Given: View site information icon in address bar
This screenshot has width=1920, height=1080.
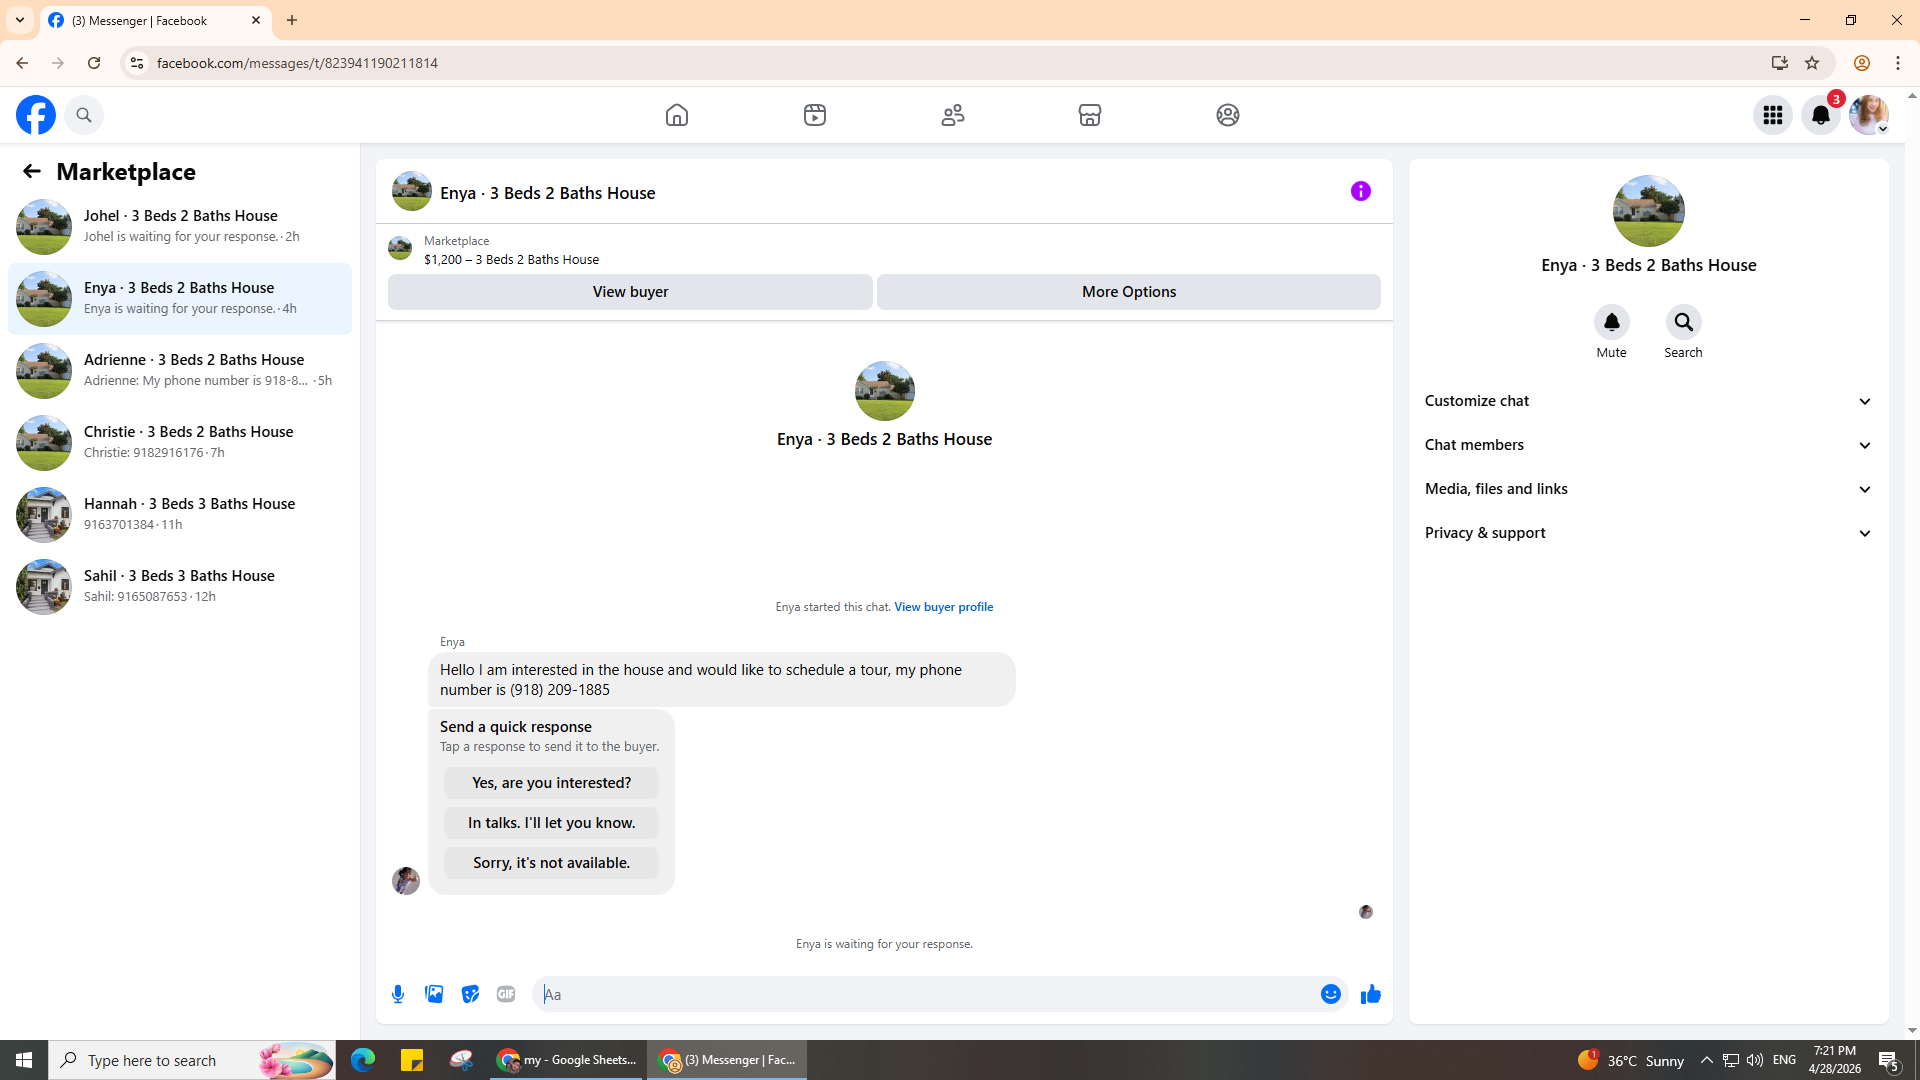Looking at the screenshot, I should tap(136, 63).
